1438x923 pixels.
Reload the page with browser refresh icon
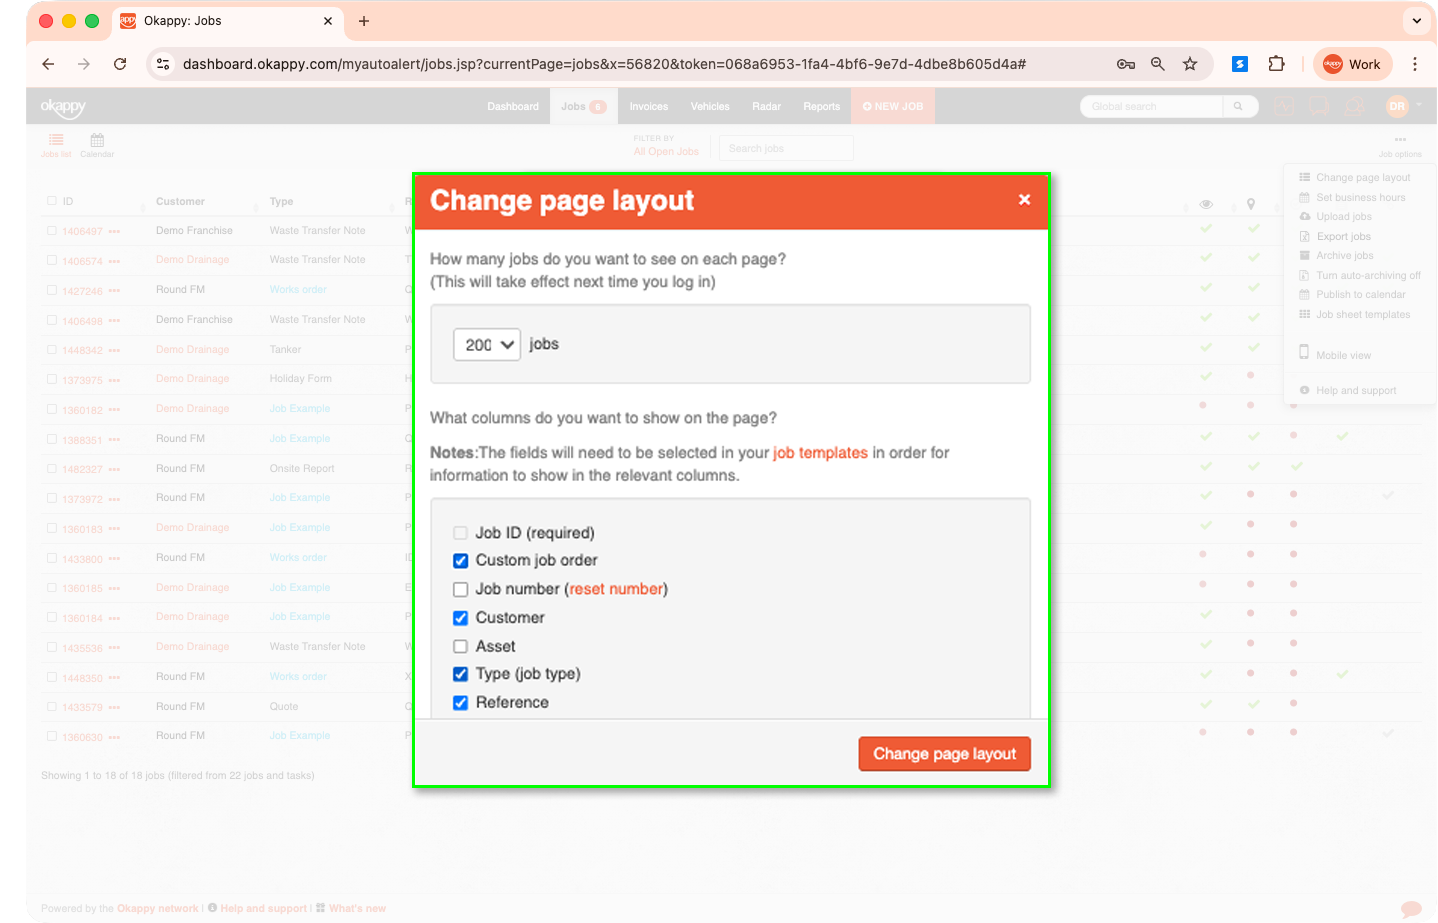(x=120, y=64)
